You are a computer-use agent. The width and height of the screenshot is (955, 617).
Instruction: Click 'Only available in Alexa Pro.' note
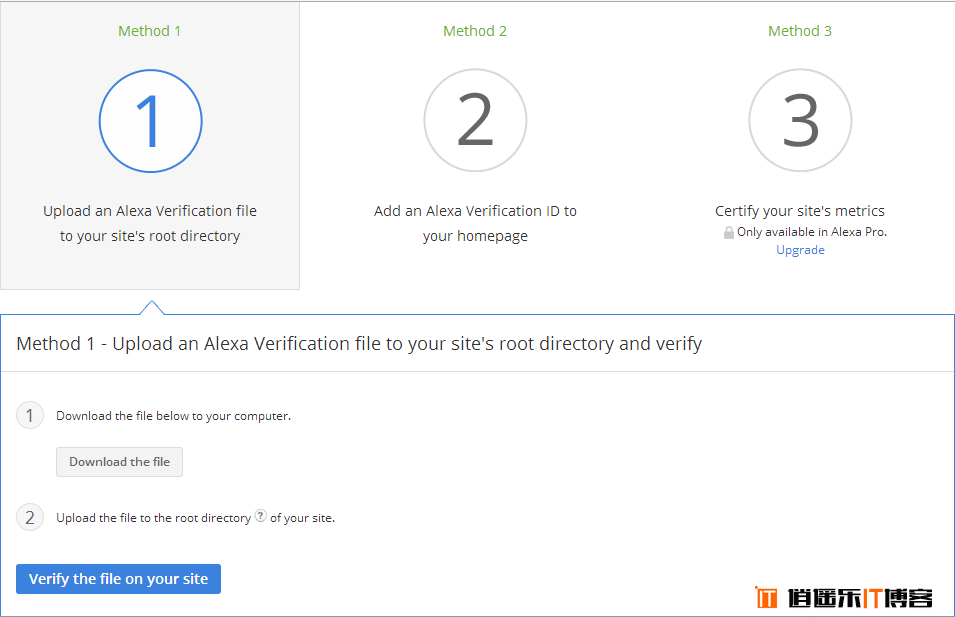click(811, 231)
